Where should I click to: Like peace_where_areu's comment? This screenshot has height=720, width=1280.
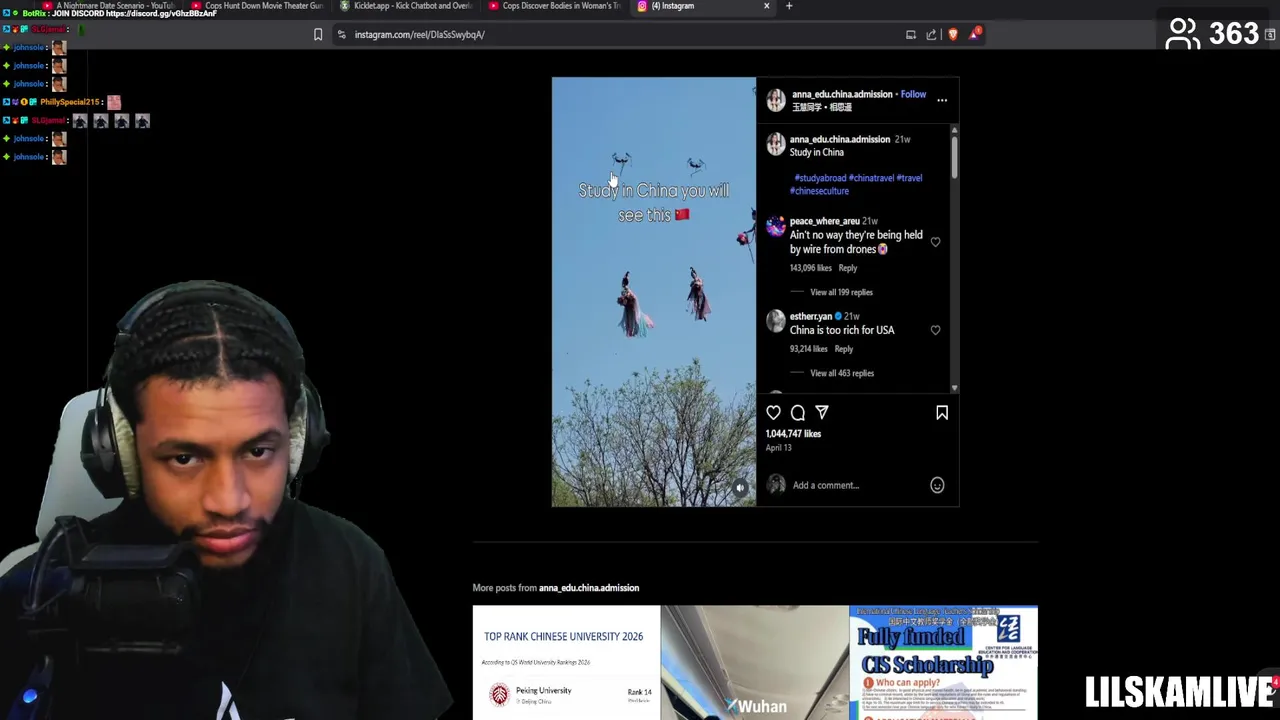[x=935, y=242]
